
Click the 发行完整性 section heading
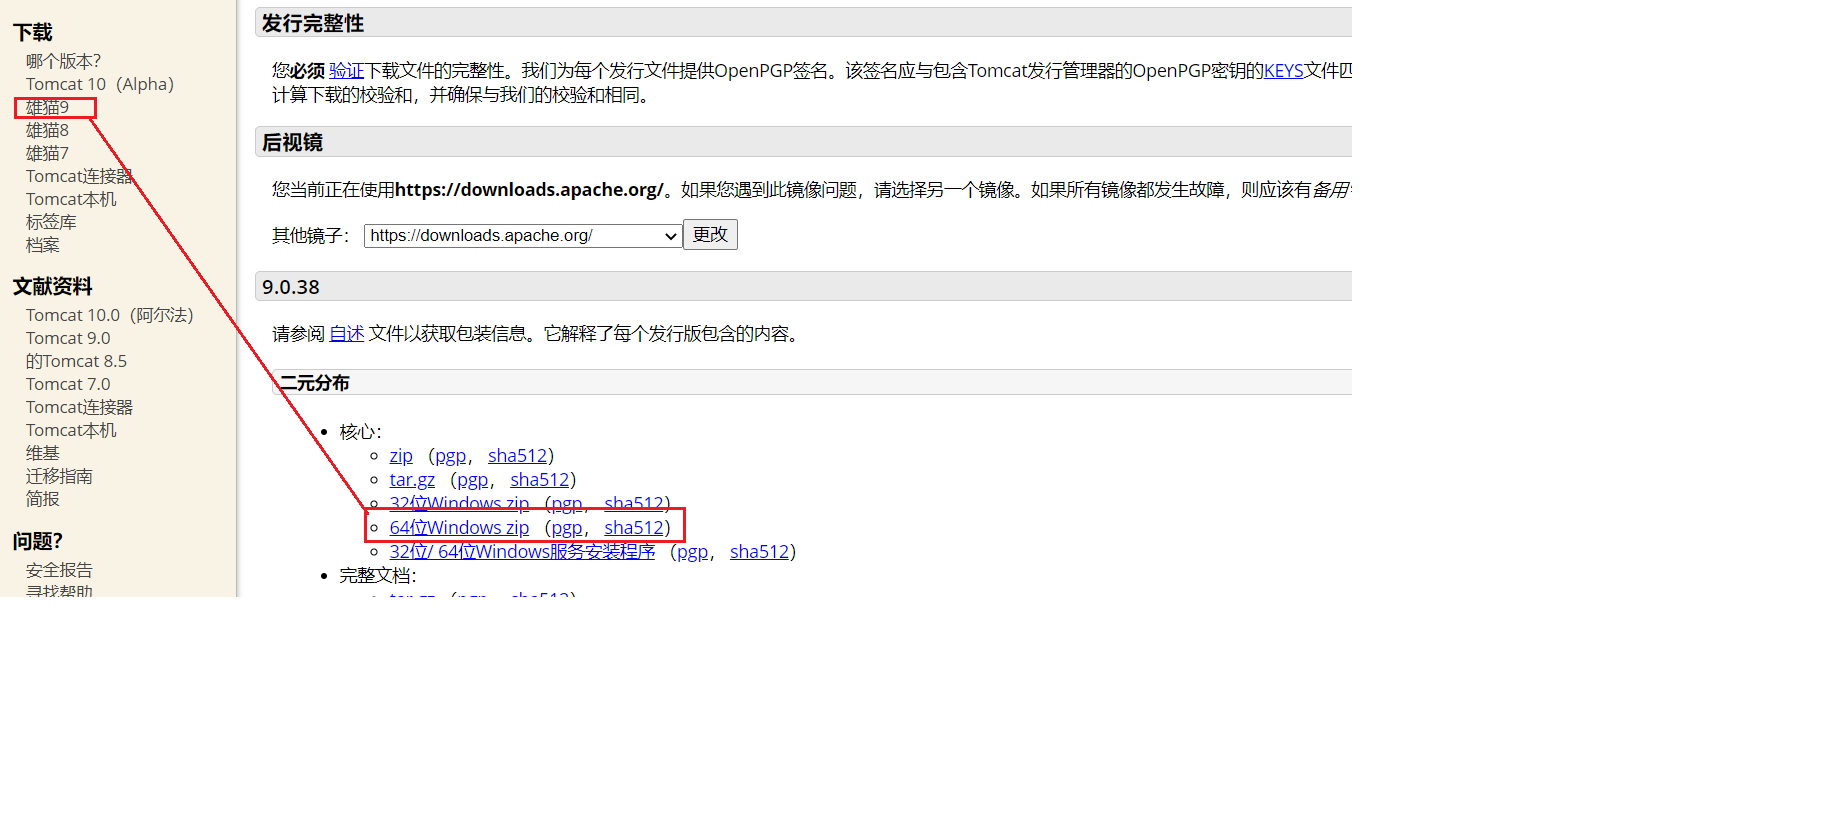(x=313, y=23)
